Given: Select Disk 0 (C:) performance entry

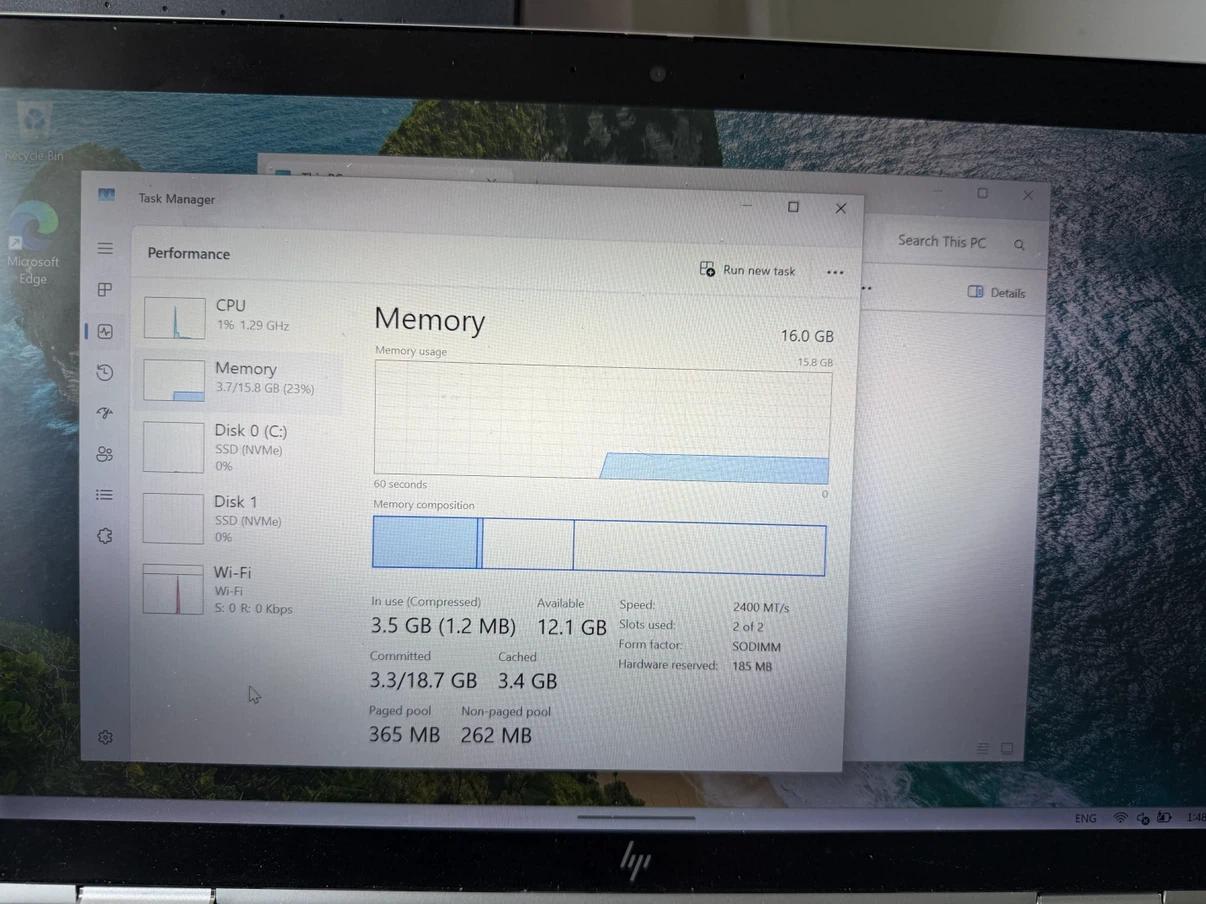Looking at the screenshot, I should [x=240, y=447].
